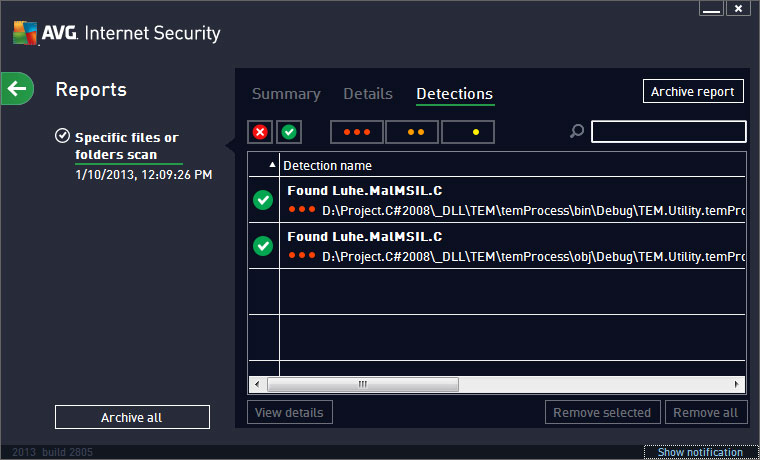Select the detection with the bin\Debug path
Screen dimensions: 760x460
497,200
